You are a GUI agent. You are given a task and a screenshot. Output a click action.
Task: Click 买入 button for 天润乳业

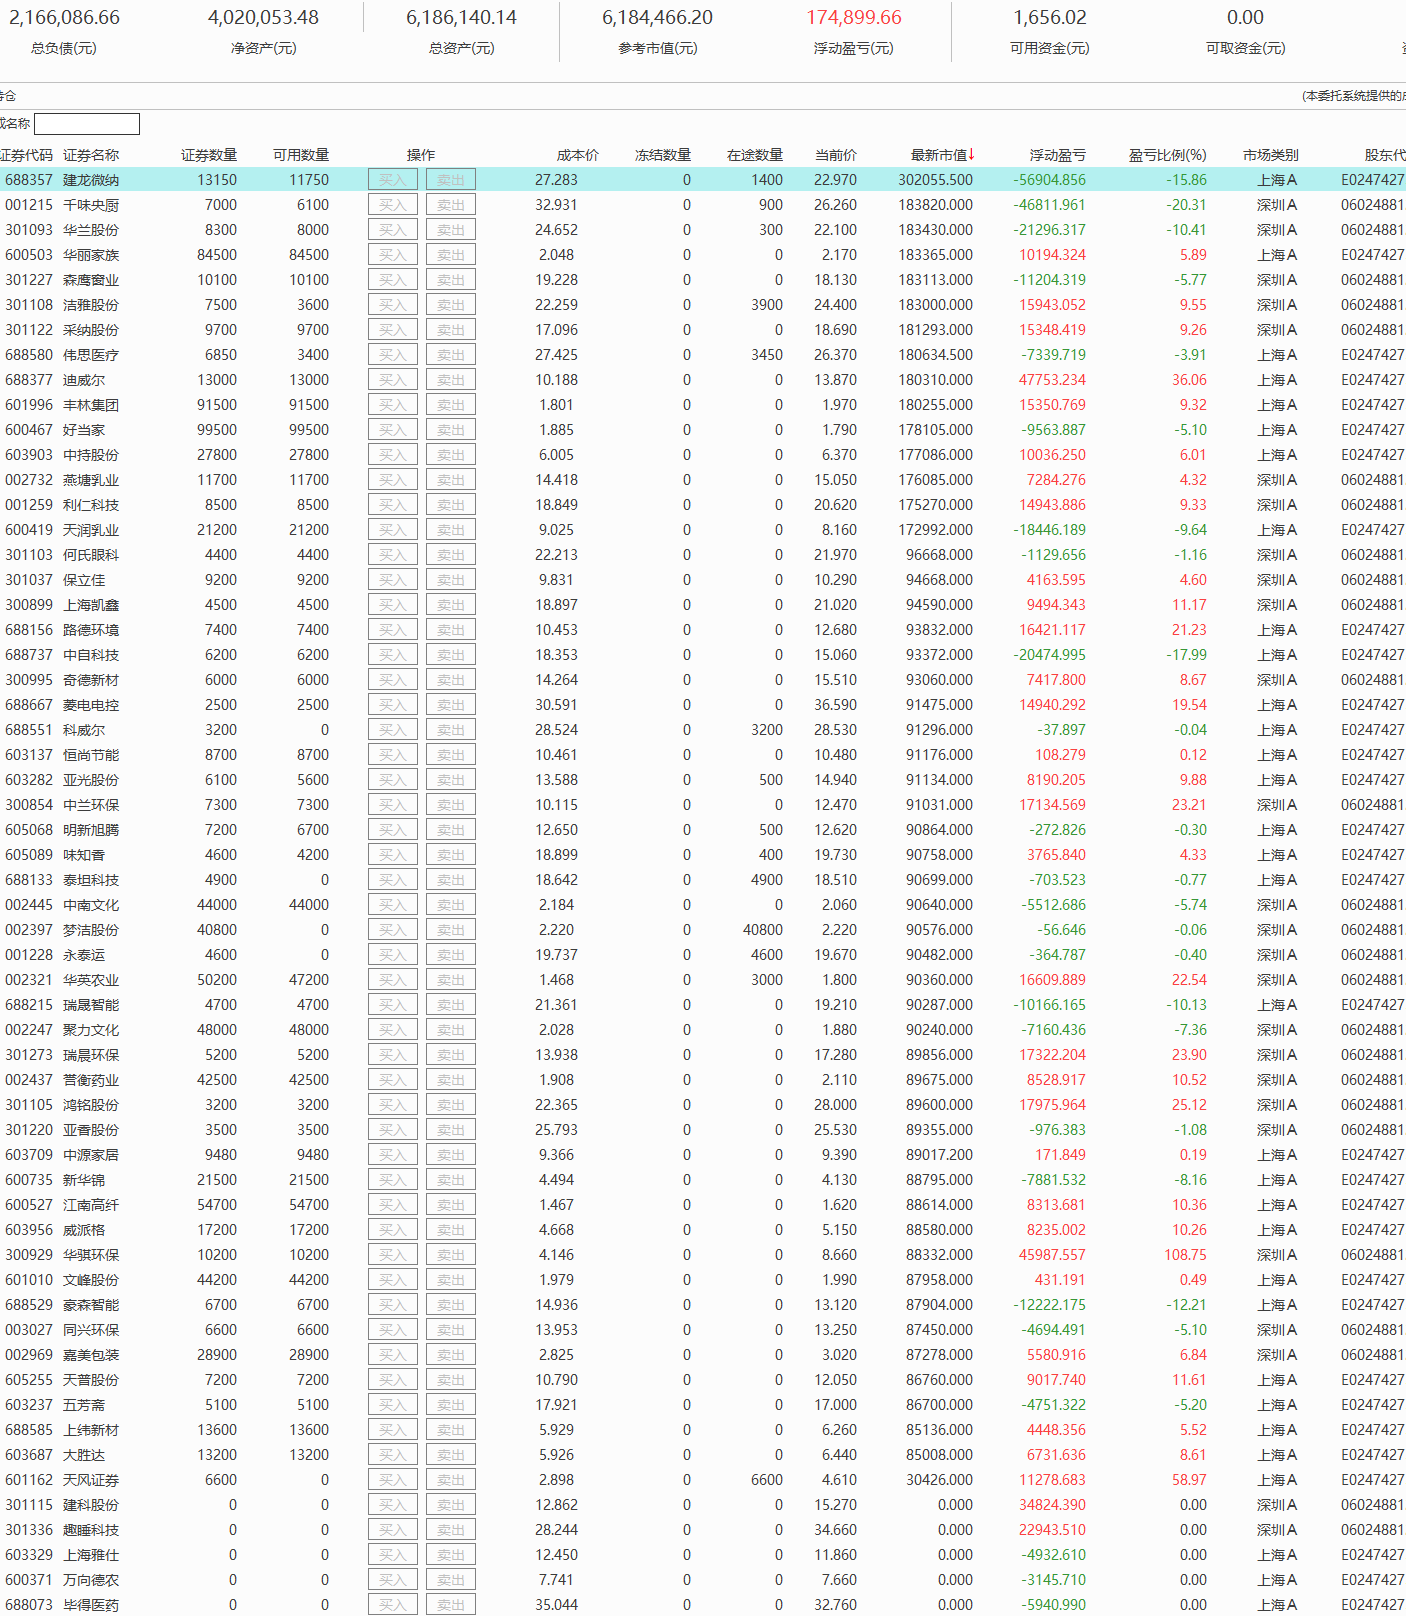(393, 530)
